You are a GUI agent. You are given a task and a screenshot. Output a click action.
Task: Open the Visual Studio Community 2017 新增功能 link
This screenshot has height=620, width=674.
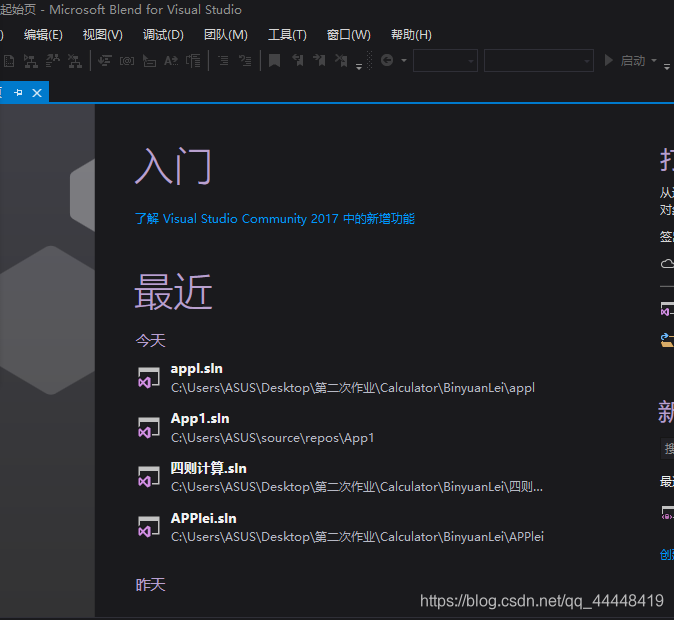click(275, 218)
